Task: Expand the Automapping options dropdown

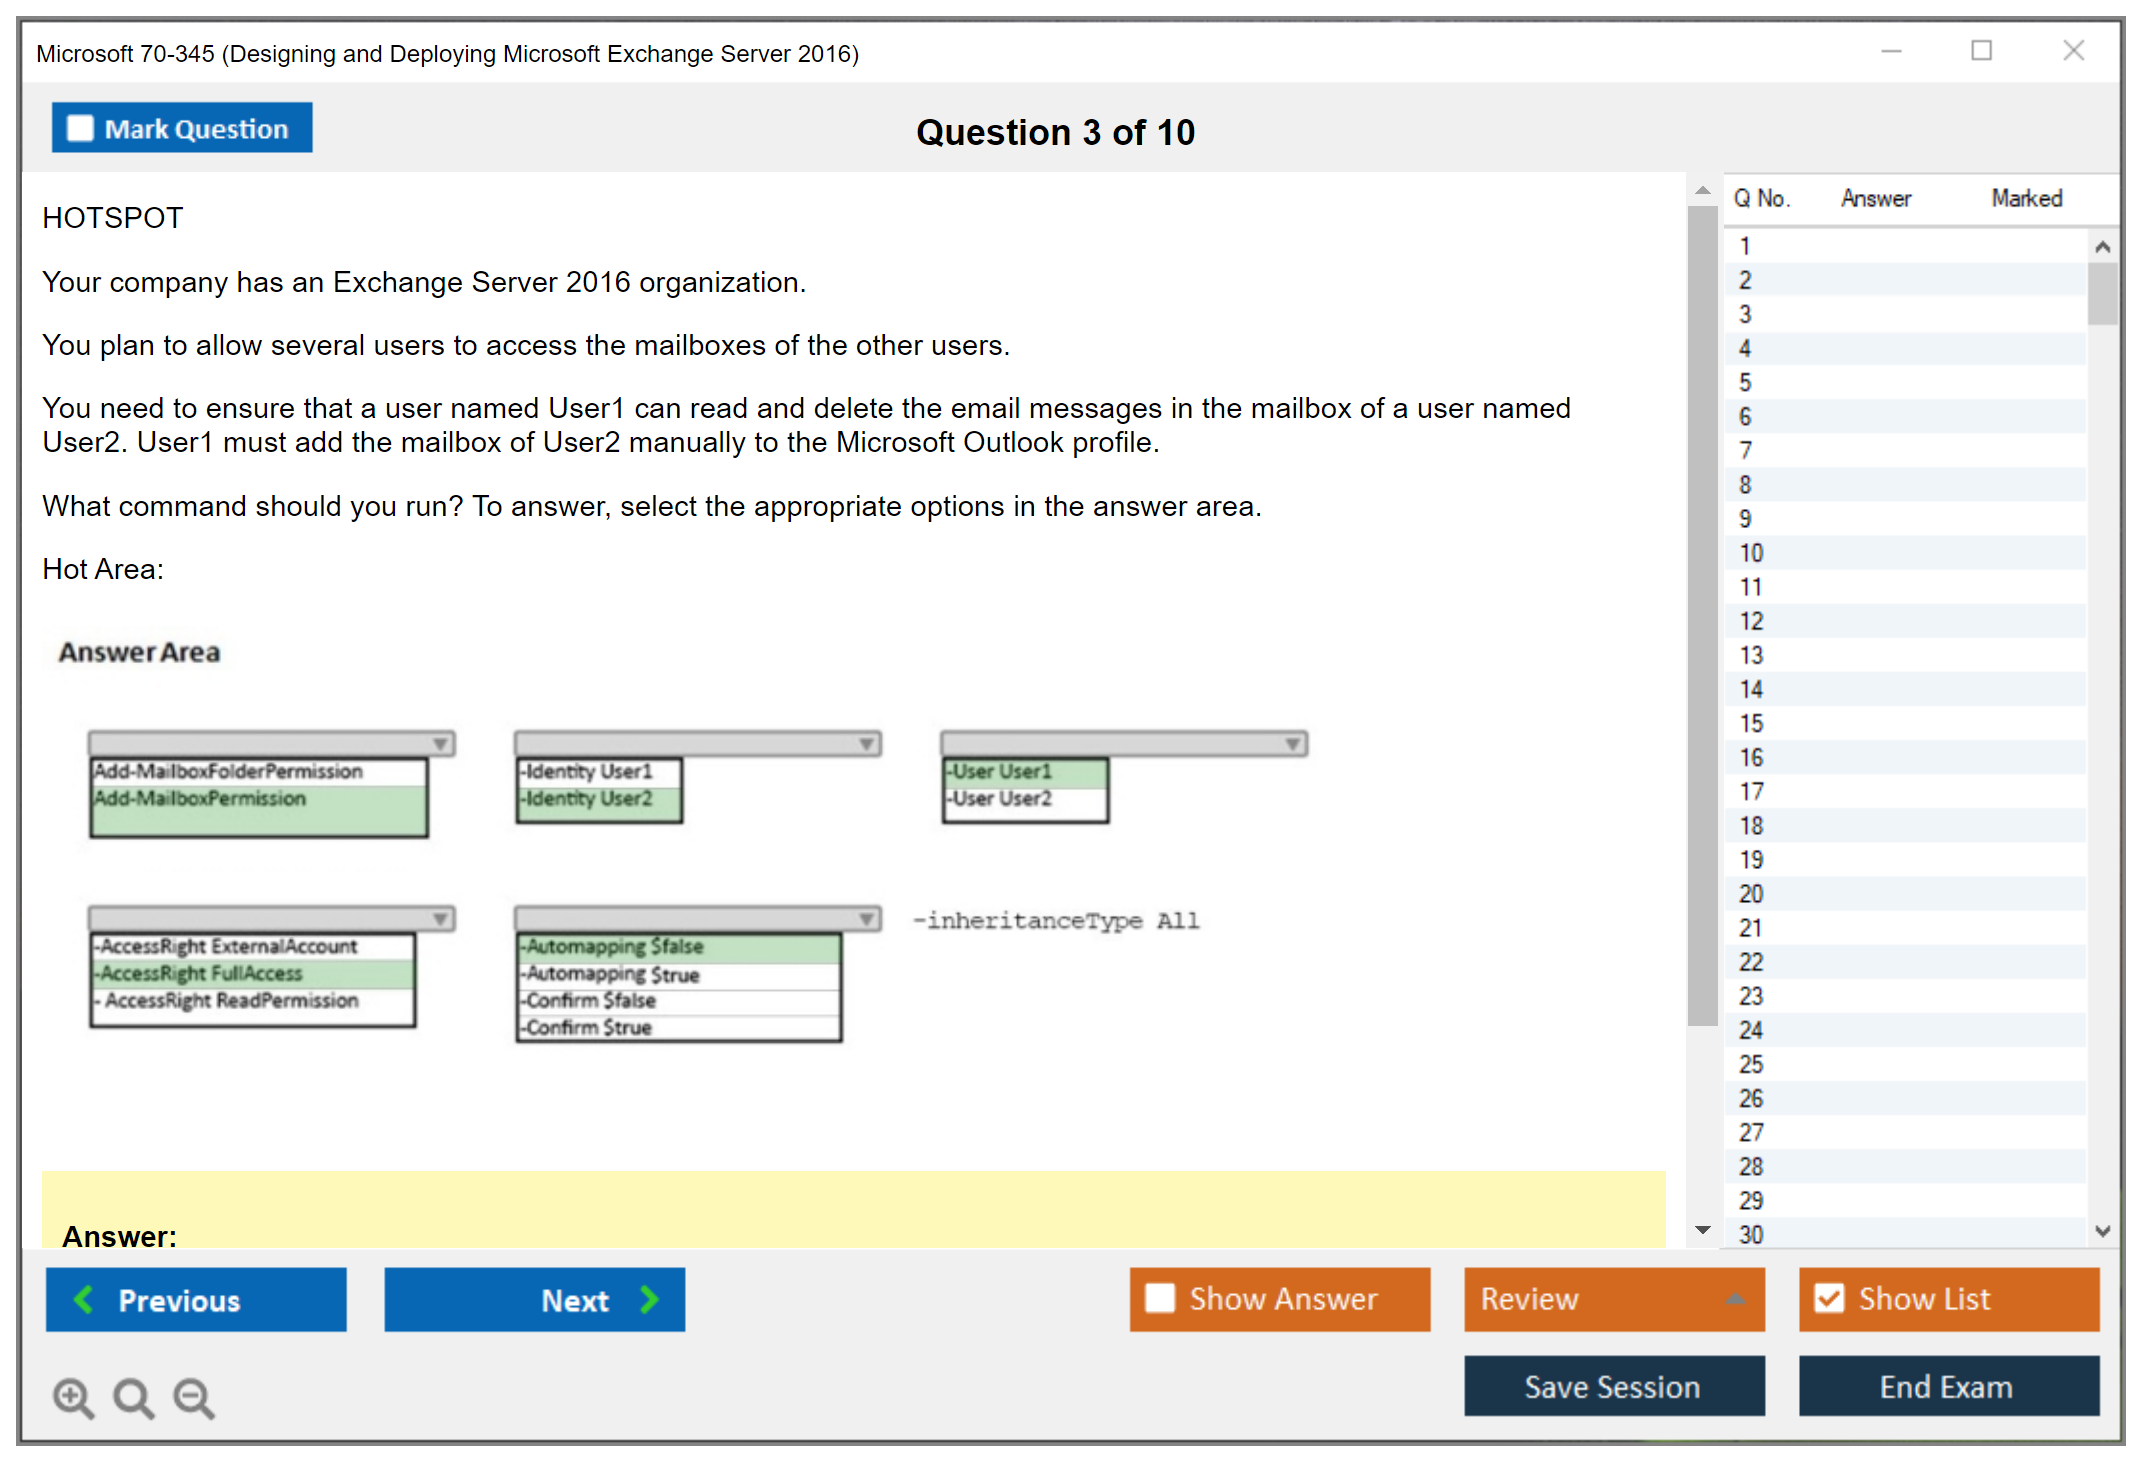Action: (867, 919)
